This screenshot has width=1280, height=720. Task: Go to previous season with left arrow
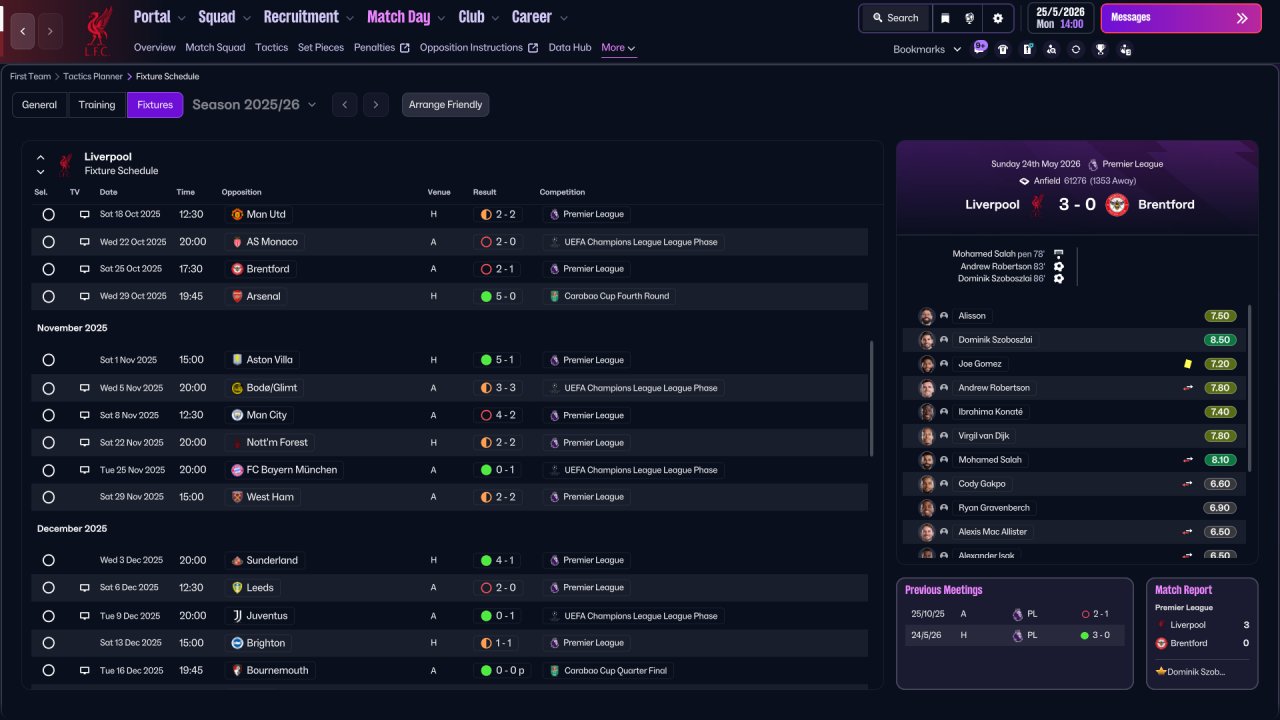point(344,105)
